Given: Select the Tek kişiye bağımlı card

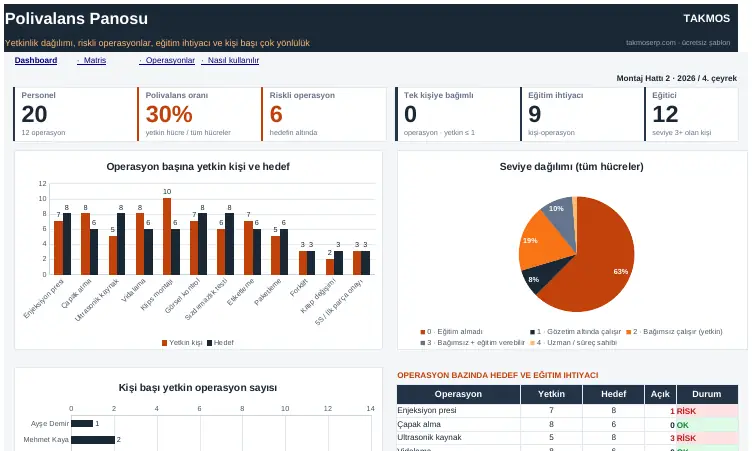Looking at the screenshot, I should 458,114.
